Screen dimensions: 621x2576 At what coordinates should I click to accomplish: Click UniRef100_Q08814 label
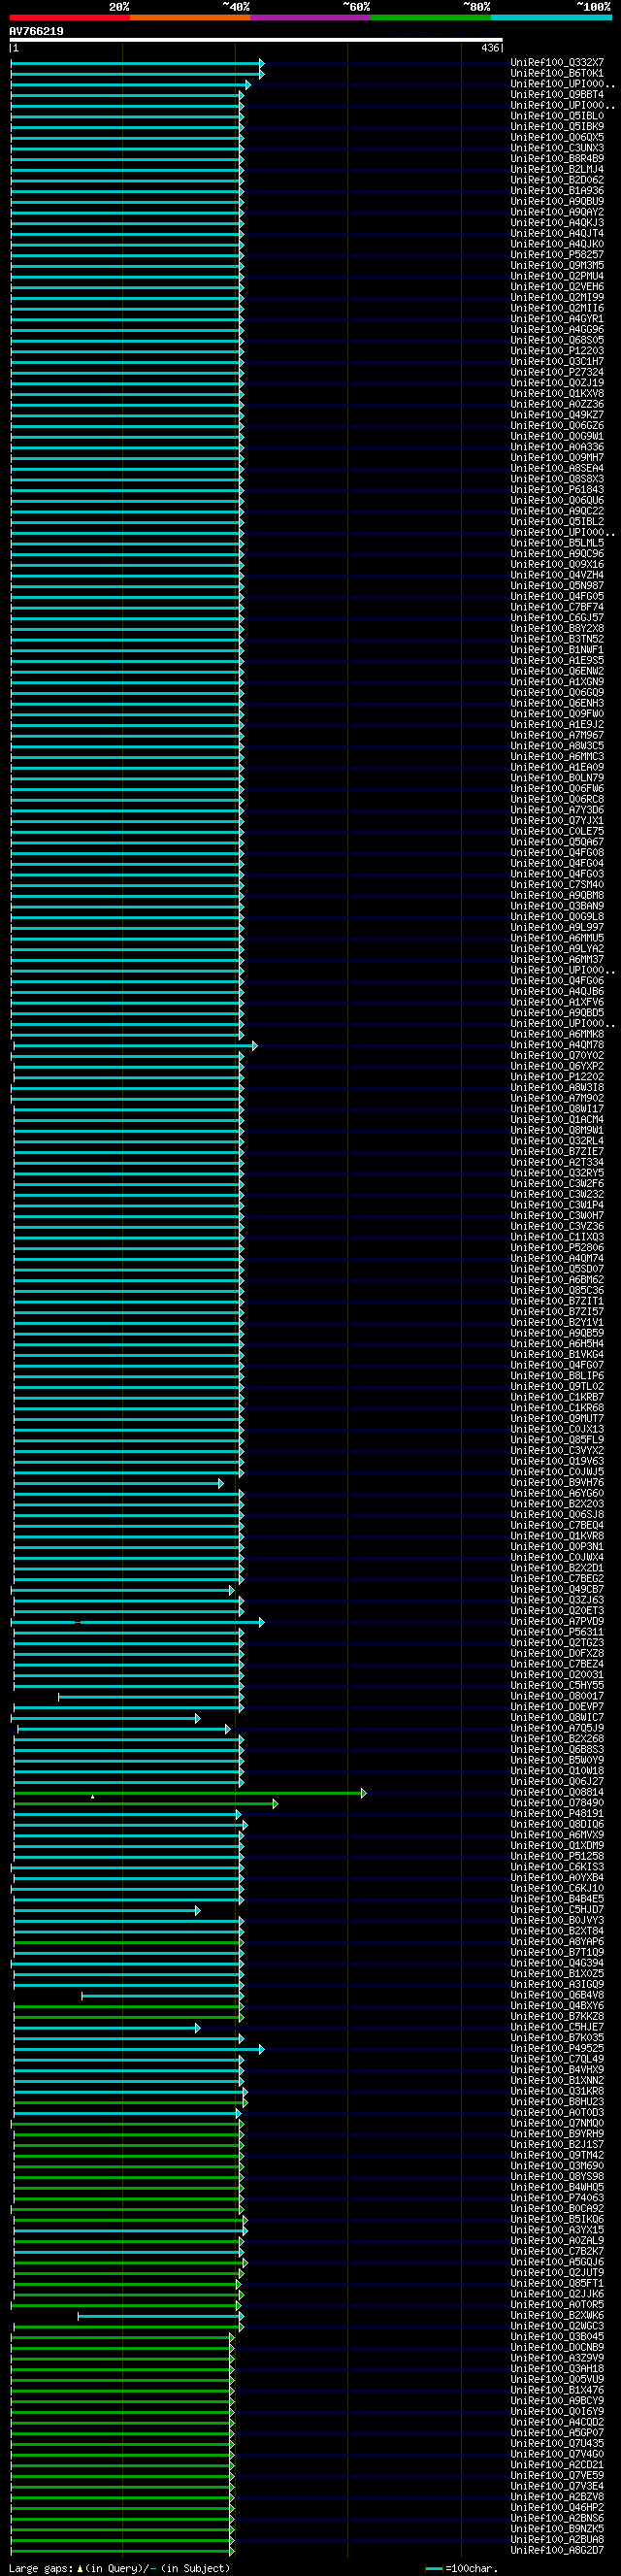click(x=557, y=1792)
